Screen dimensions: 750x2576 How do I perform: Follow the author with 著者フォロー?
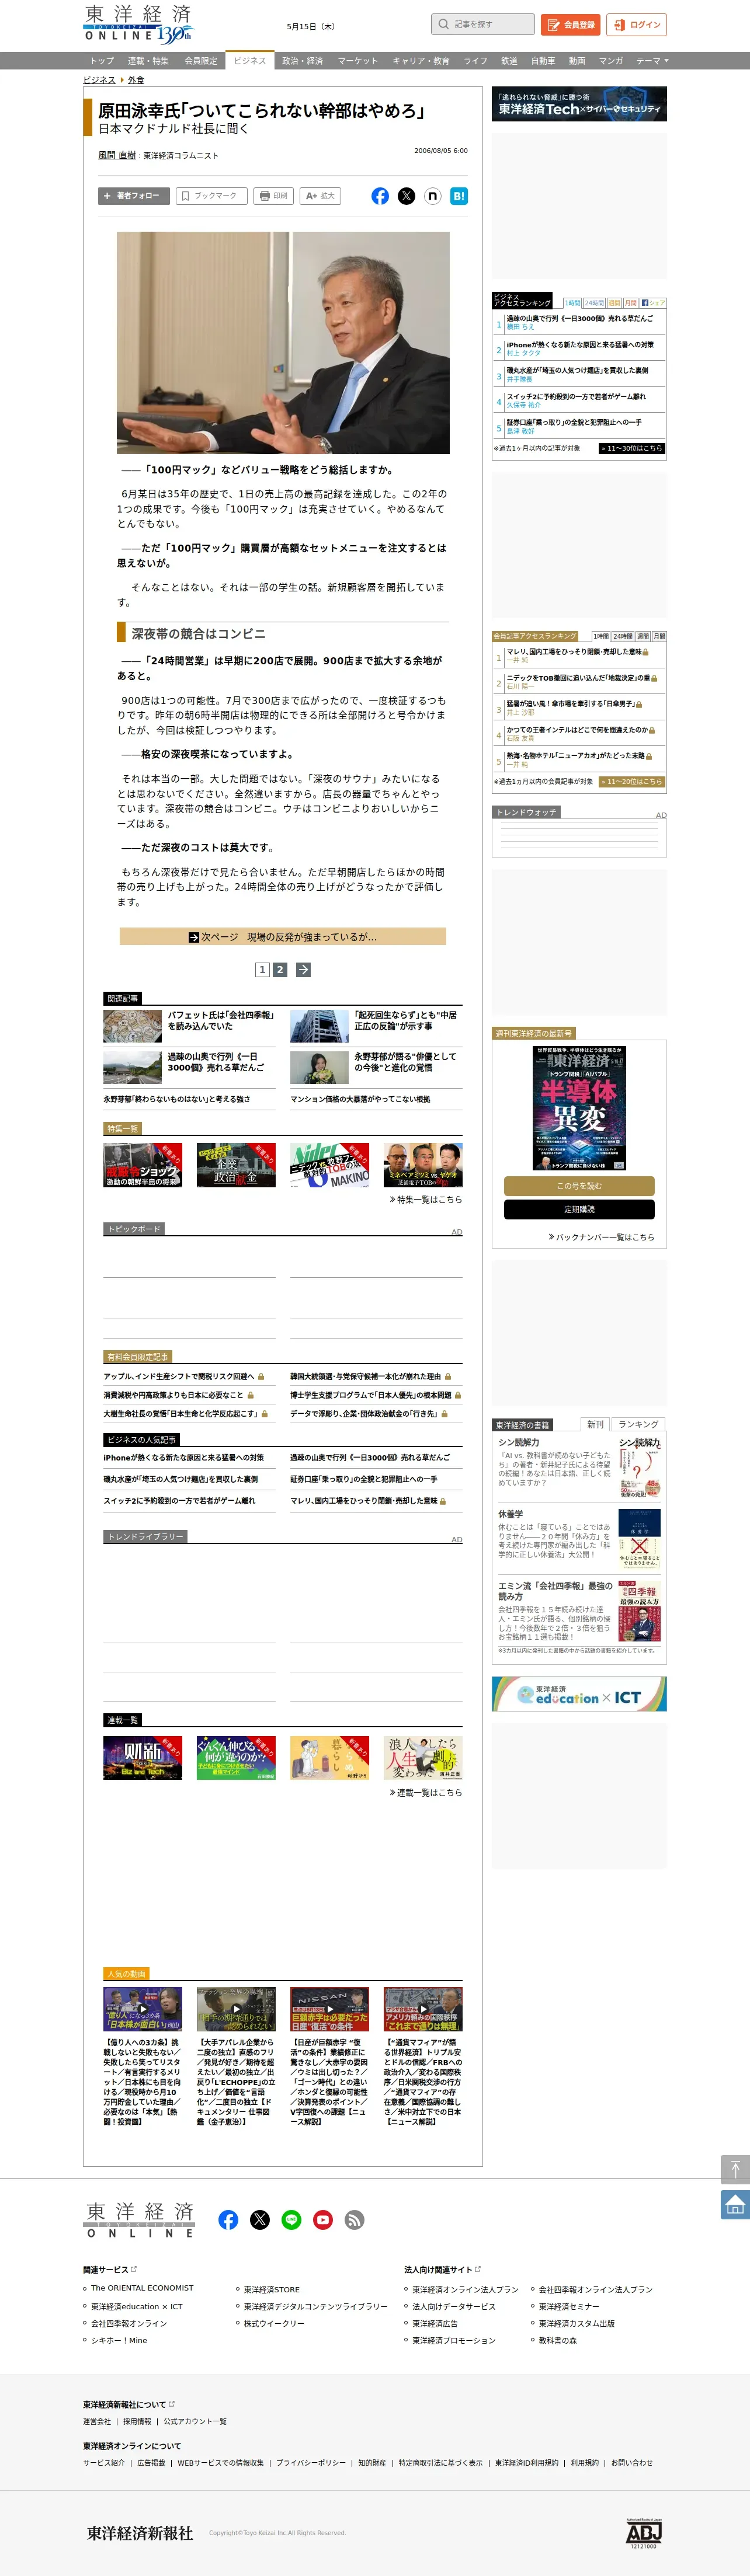click(x=133, y=196)
